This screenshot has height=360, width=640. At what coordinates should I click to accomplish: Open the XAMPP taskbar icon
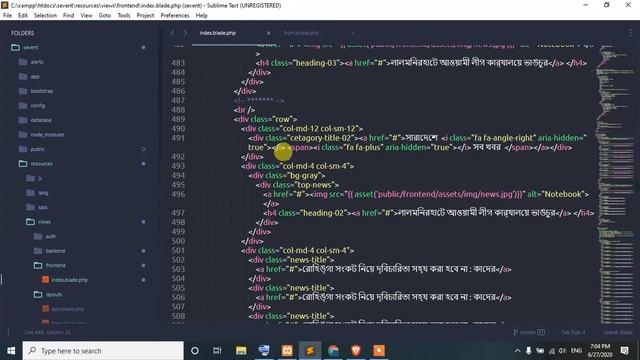tap(287, 351)
